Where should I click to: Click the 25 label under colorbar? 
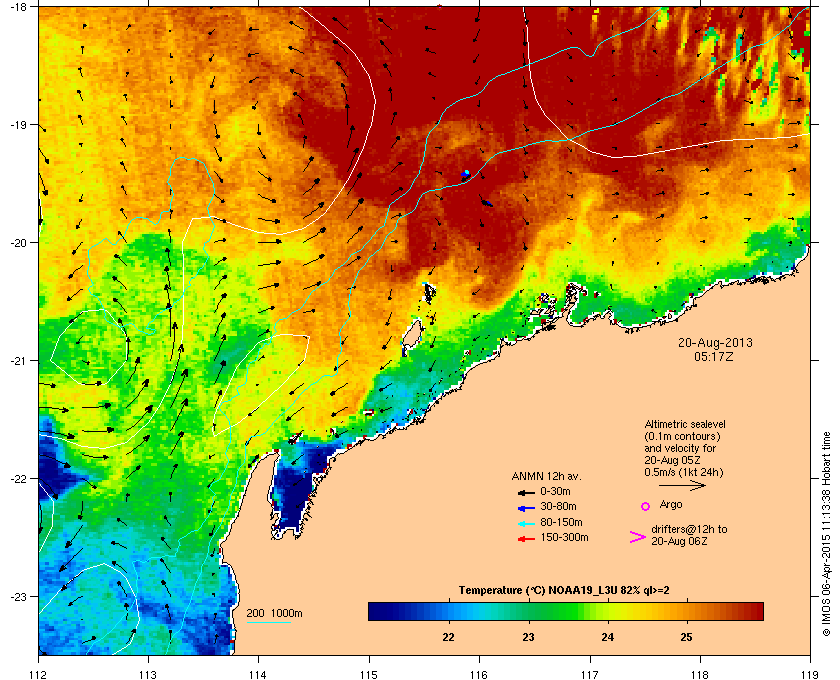point(686,637)
